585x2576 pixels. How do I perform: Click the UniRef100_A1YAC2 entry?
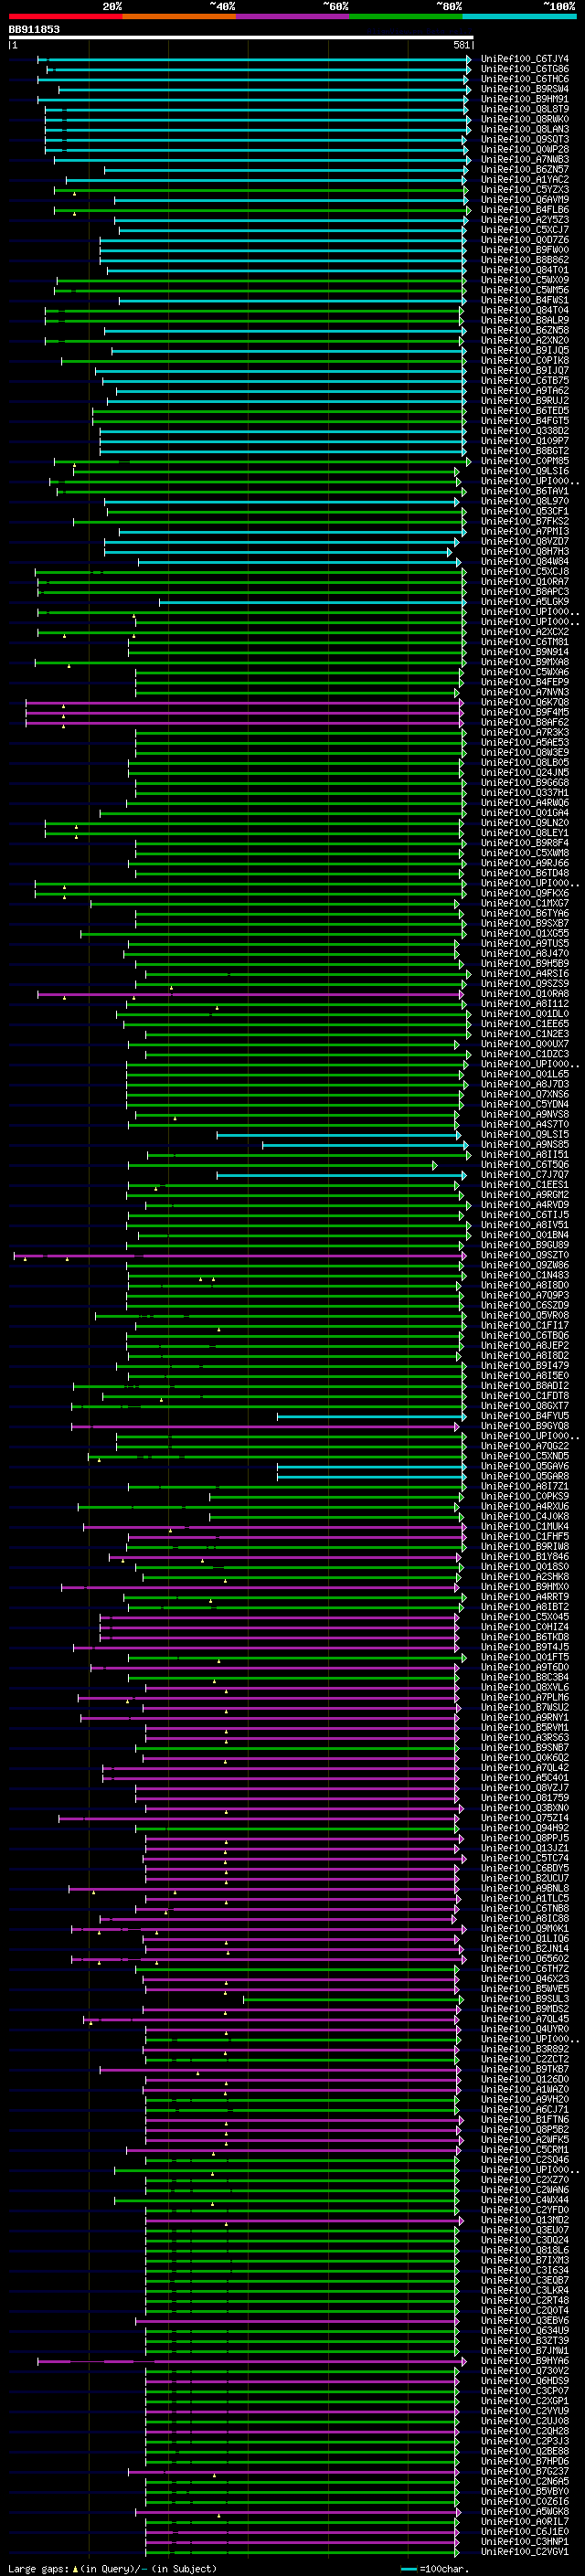click(x=525, y=179)
